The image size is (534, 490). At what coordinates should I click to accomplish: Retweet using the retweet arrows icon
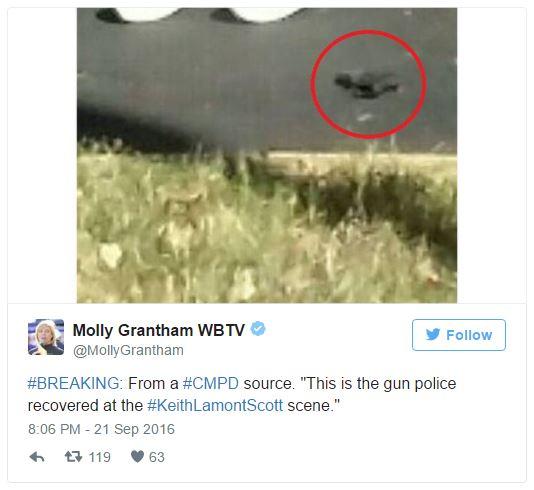74,457
